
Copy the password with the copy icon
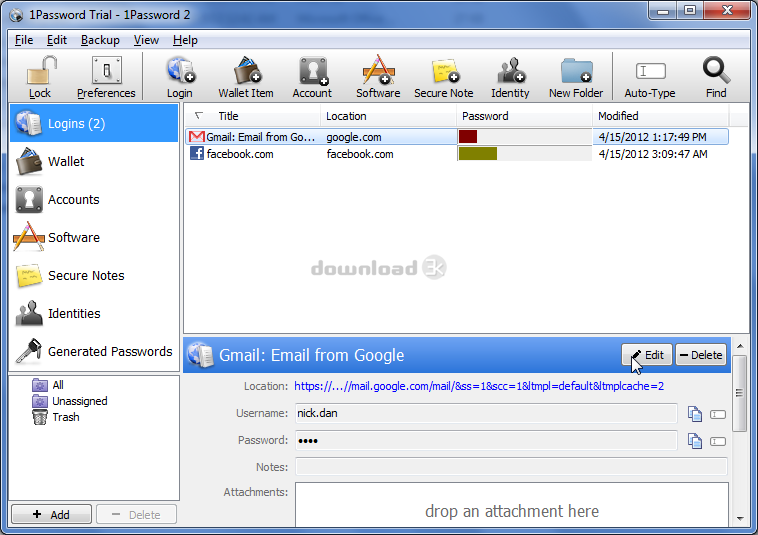695,441
